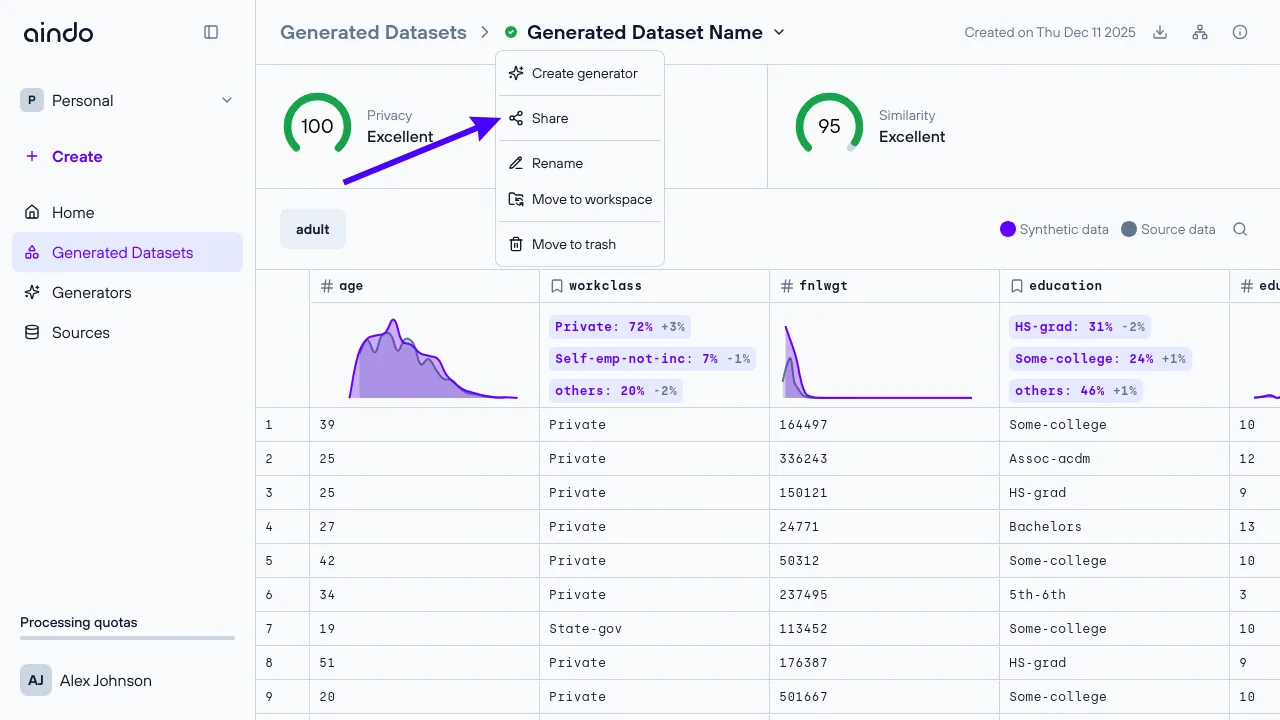This screenshot has height=720, width=1280.
Task: Click the Create button
Action: pyautogui.click(x=64, y=156)
